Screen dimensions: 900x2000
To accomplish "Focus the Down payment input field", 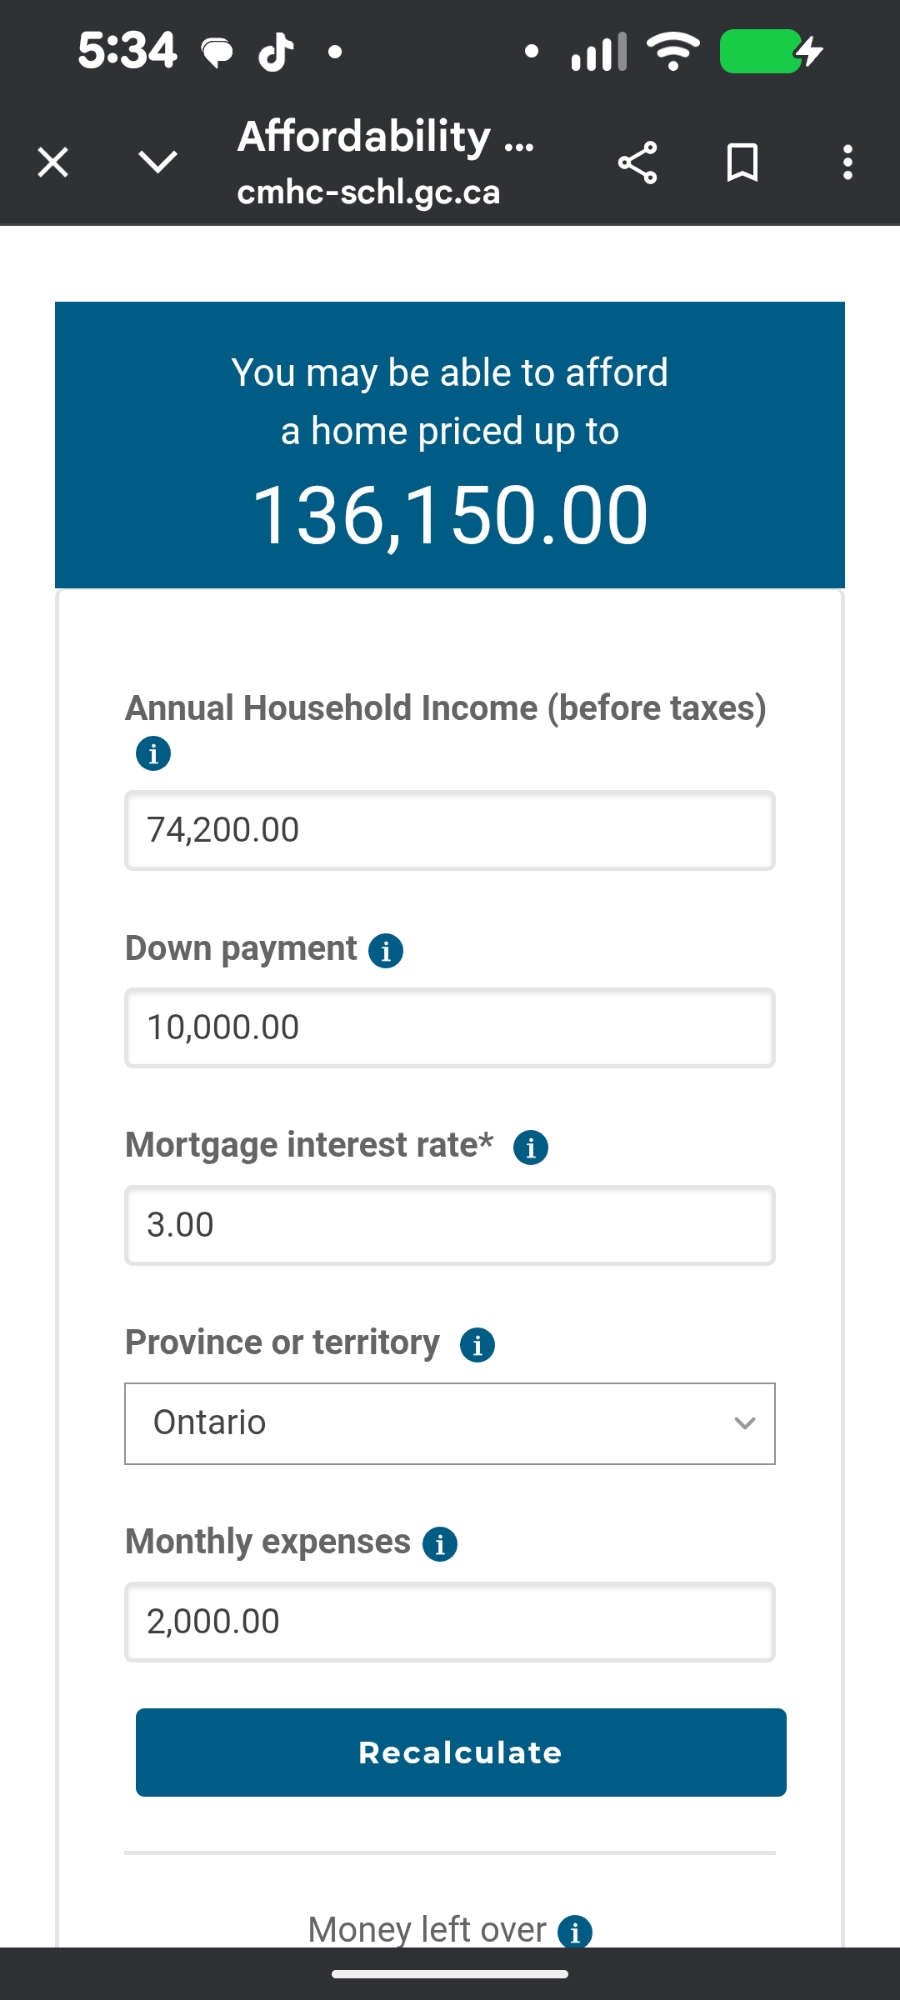I will tap(450, 1028).
